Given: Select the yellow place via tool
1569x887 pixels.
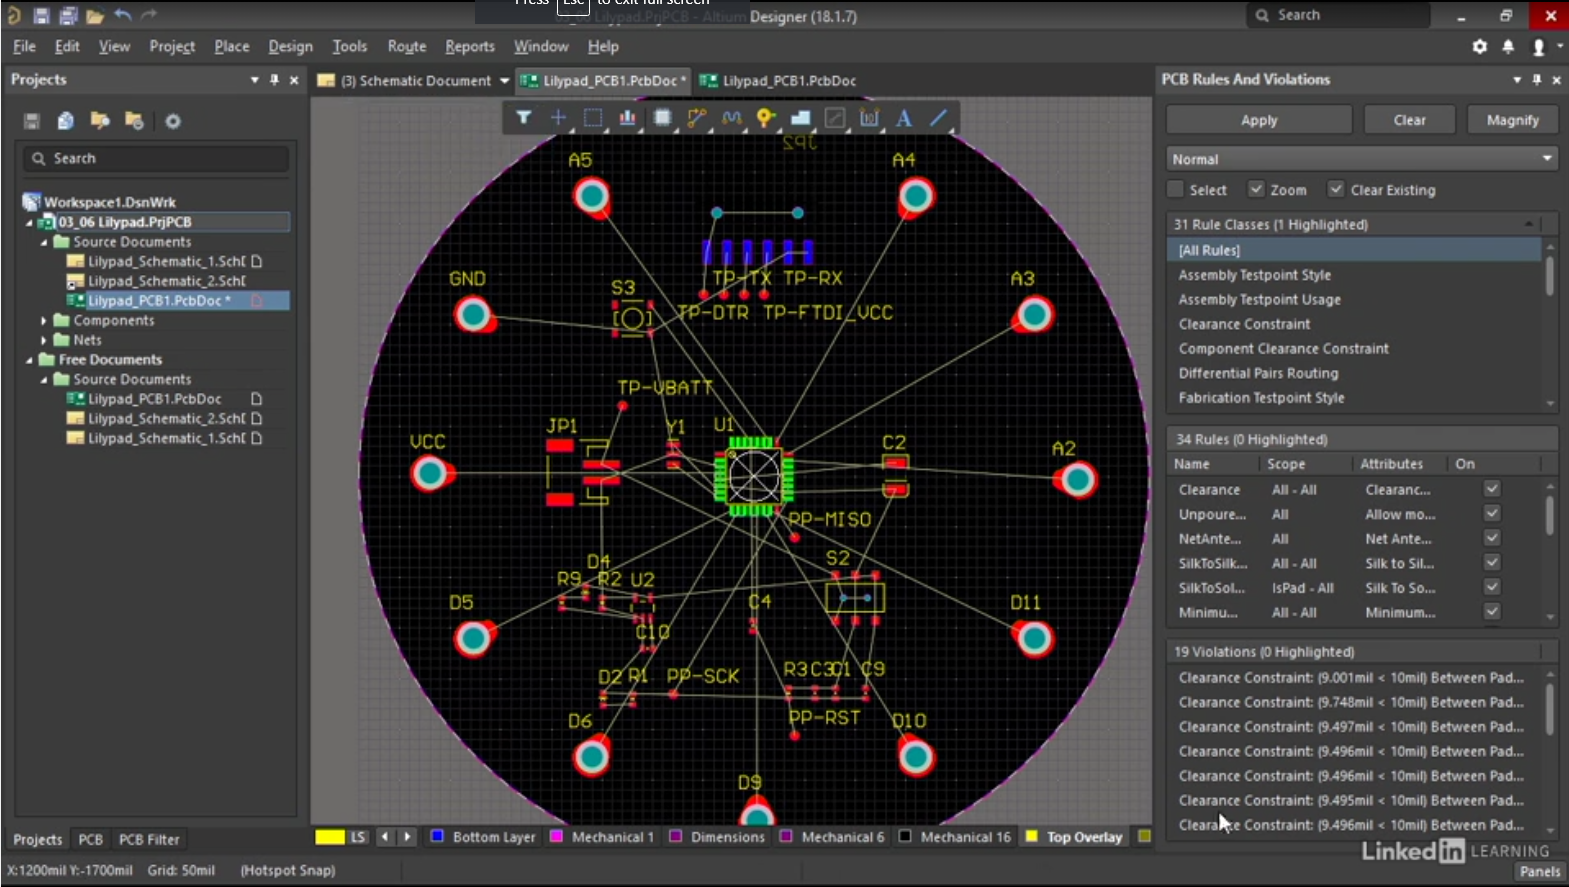Looking at the screenshot, I should click(x=766, y=118).
